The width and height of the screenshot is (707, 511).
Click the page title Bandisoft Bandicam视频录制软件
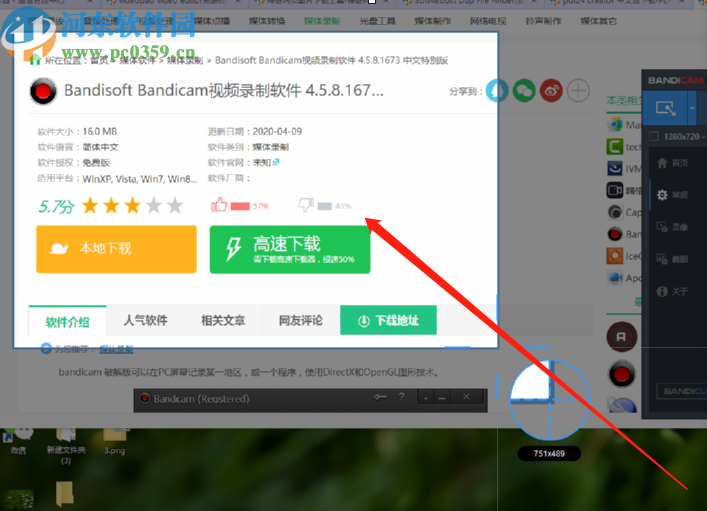click(224, 91)
